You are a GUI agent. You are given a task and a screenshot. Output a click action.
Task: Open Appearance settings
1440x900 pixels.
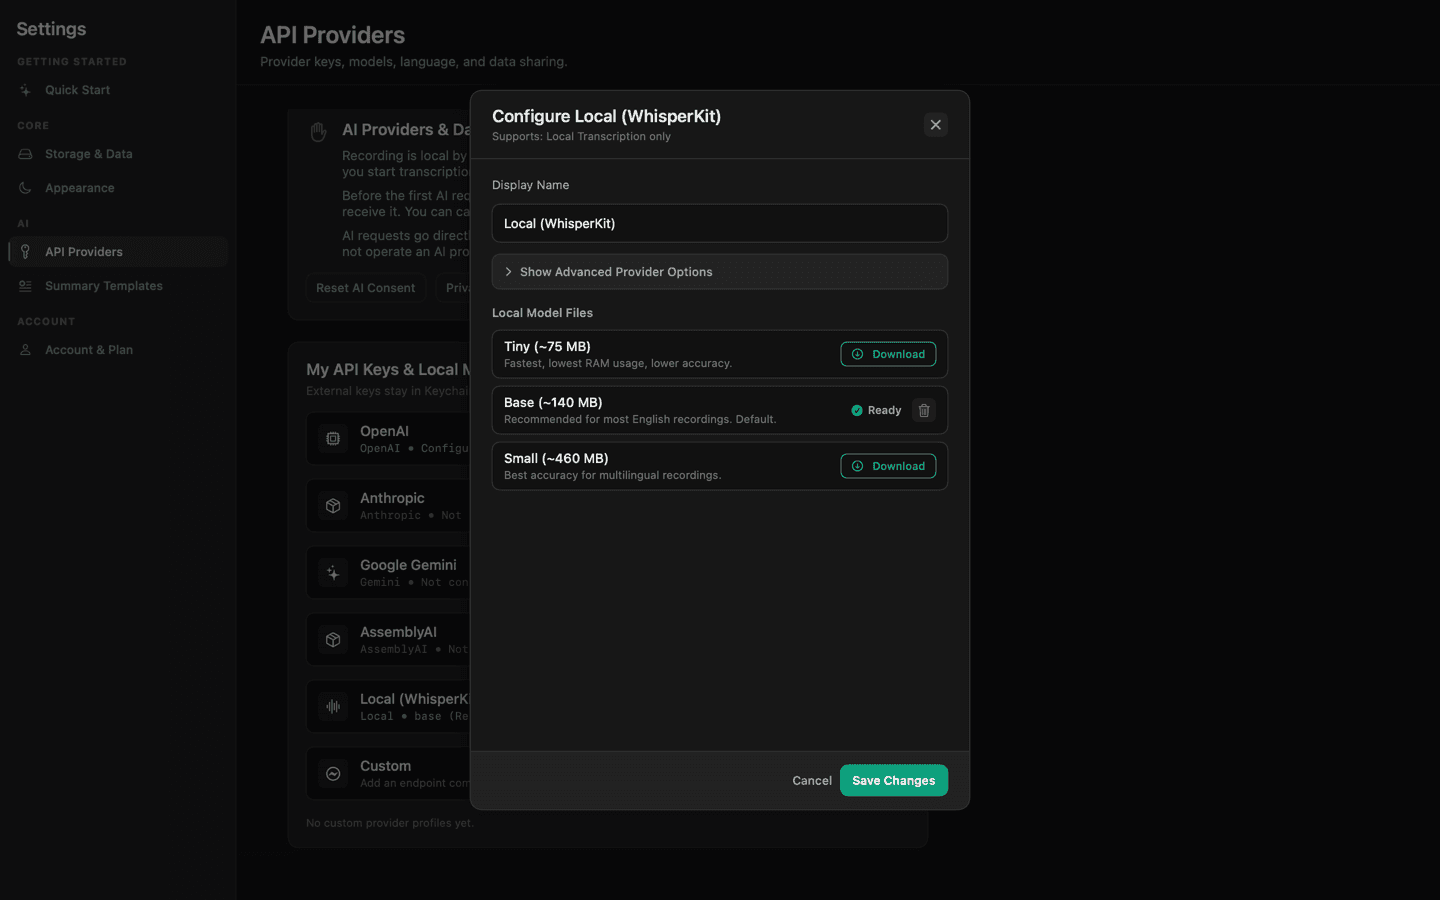[x=118, y=188]
